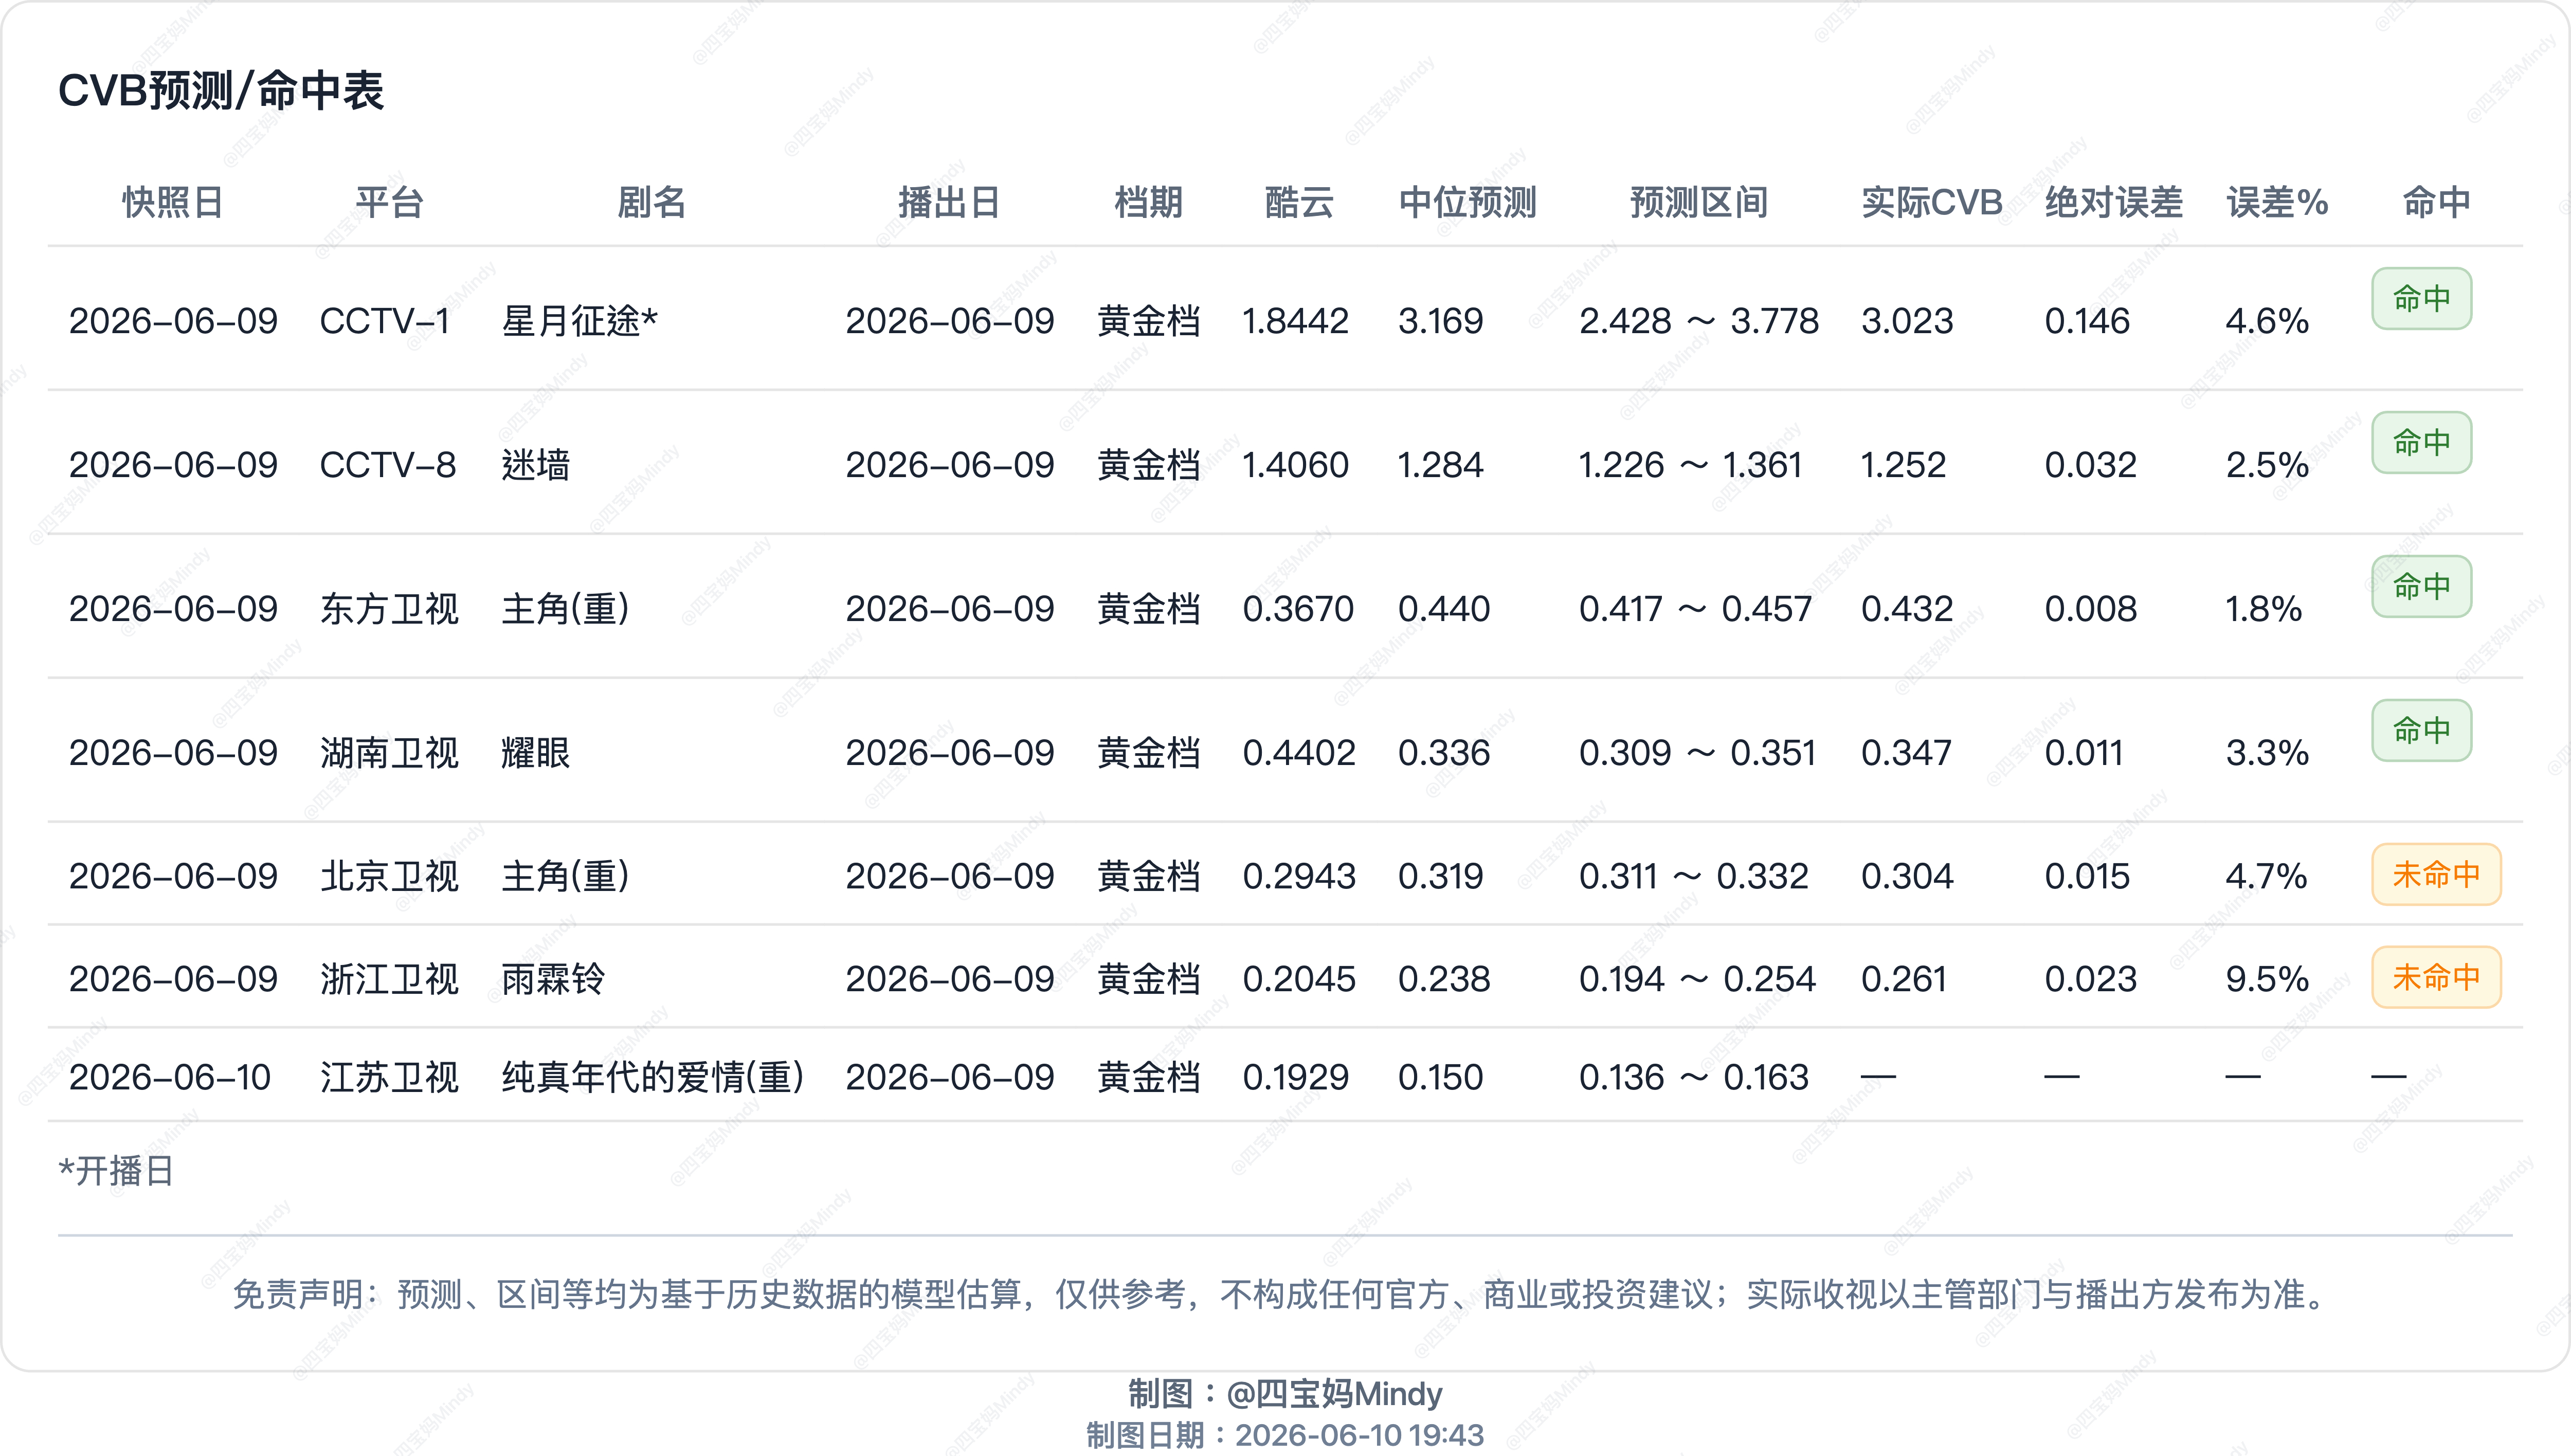The image size is (2571, 1456).
Task: Click the forecast range 0.194 ~ 0.254
Action: coord(1697,979)
